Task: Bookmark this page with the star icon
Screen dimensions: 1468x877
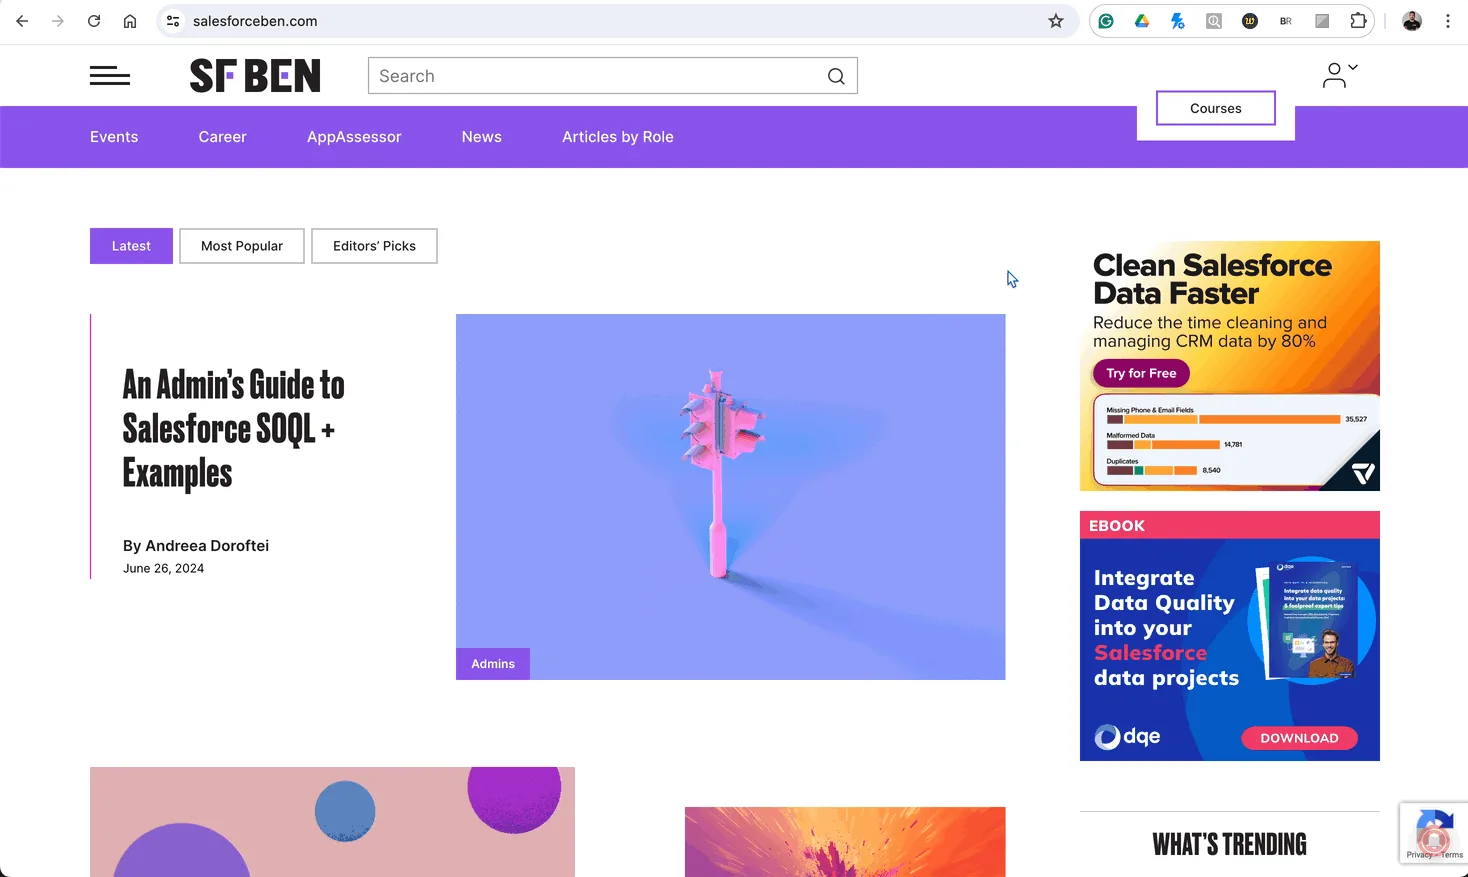Action: 1056,21
